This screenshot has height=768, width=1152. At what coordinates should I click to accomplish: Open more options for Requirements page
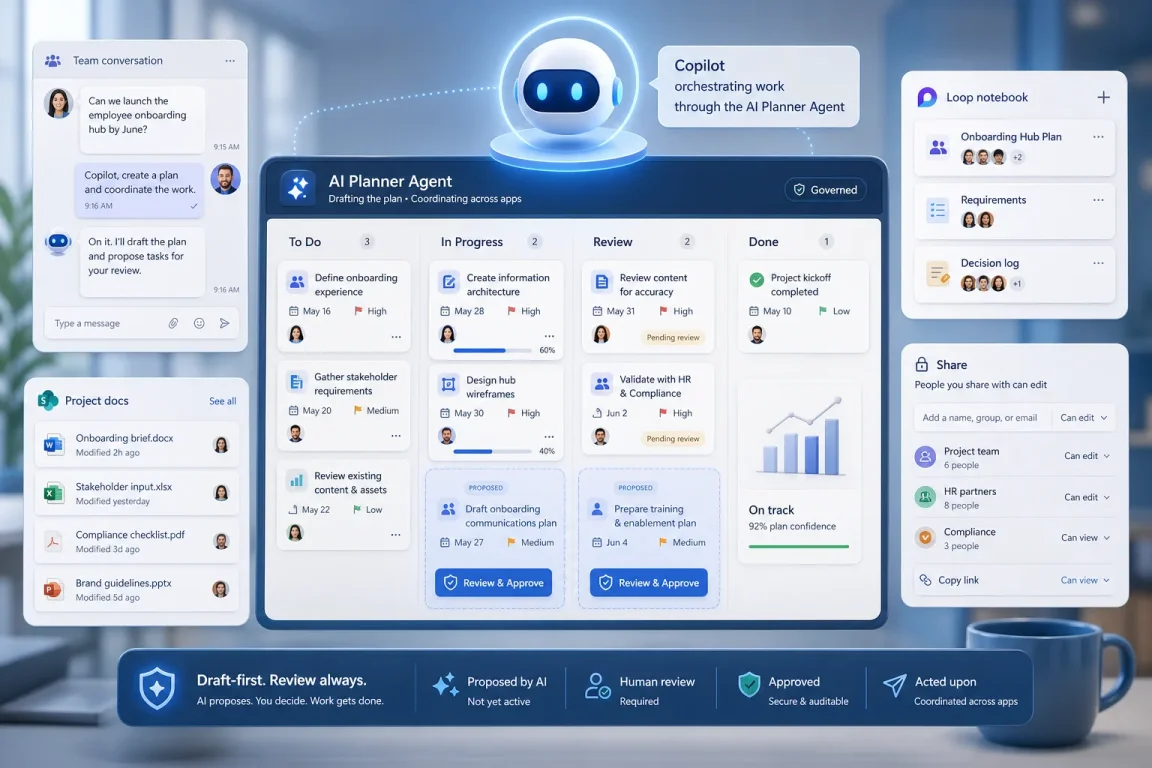point(1098,200)
